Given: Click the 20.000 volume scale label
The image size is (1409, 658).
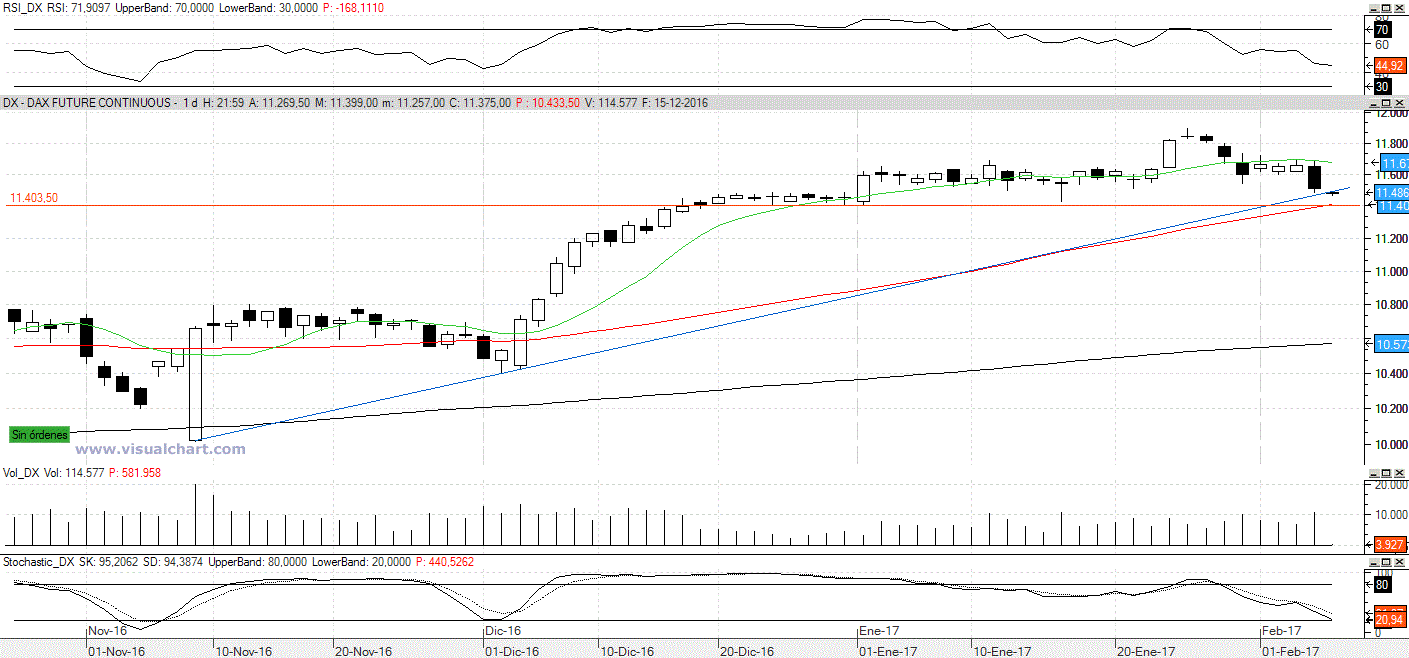Looking at the screenshot, I should pyautogui.click(x=1391, y=485).
